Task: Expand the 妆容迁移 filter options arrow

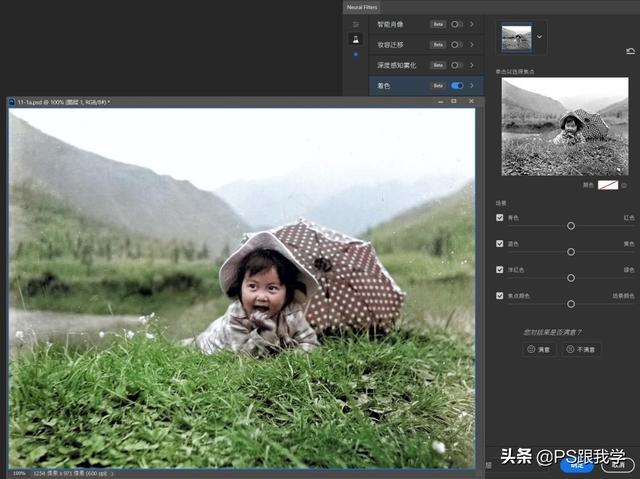Action: click(472, 44)
